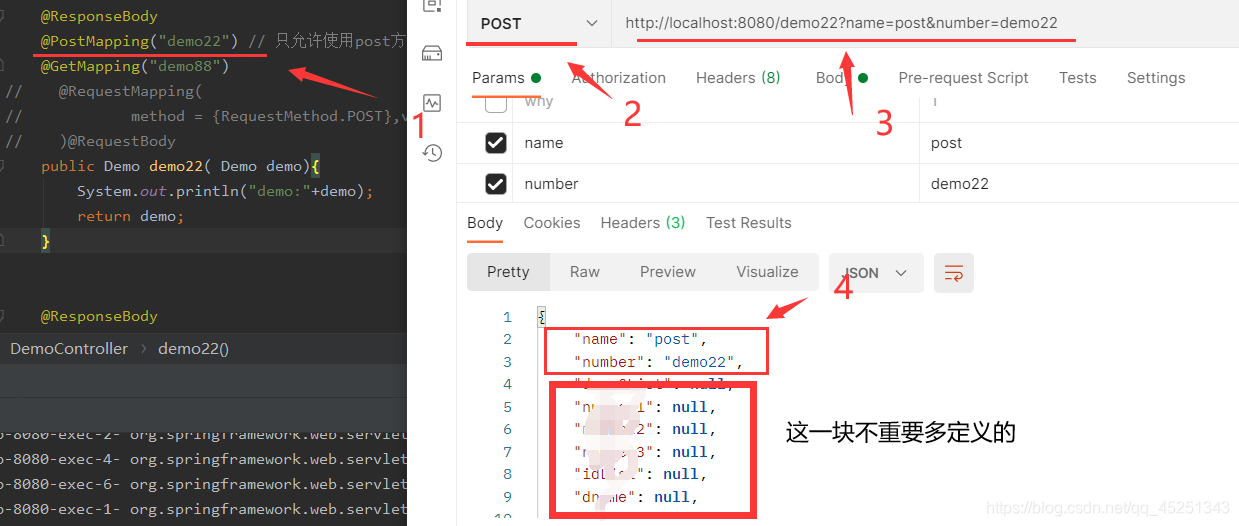Click the 8080-exec-4 console log line

[x=203, y=459]
